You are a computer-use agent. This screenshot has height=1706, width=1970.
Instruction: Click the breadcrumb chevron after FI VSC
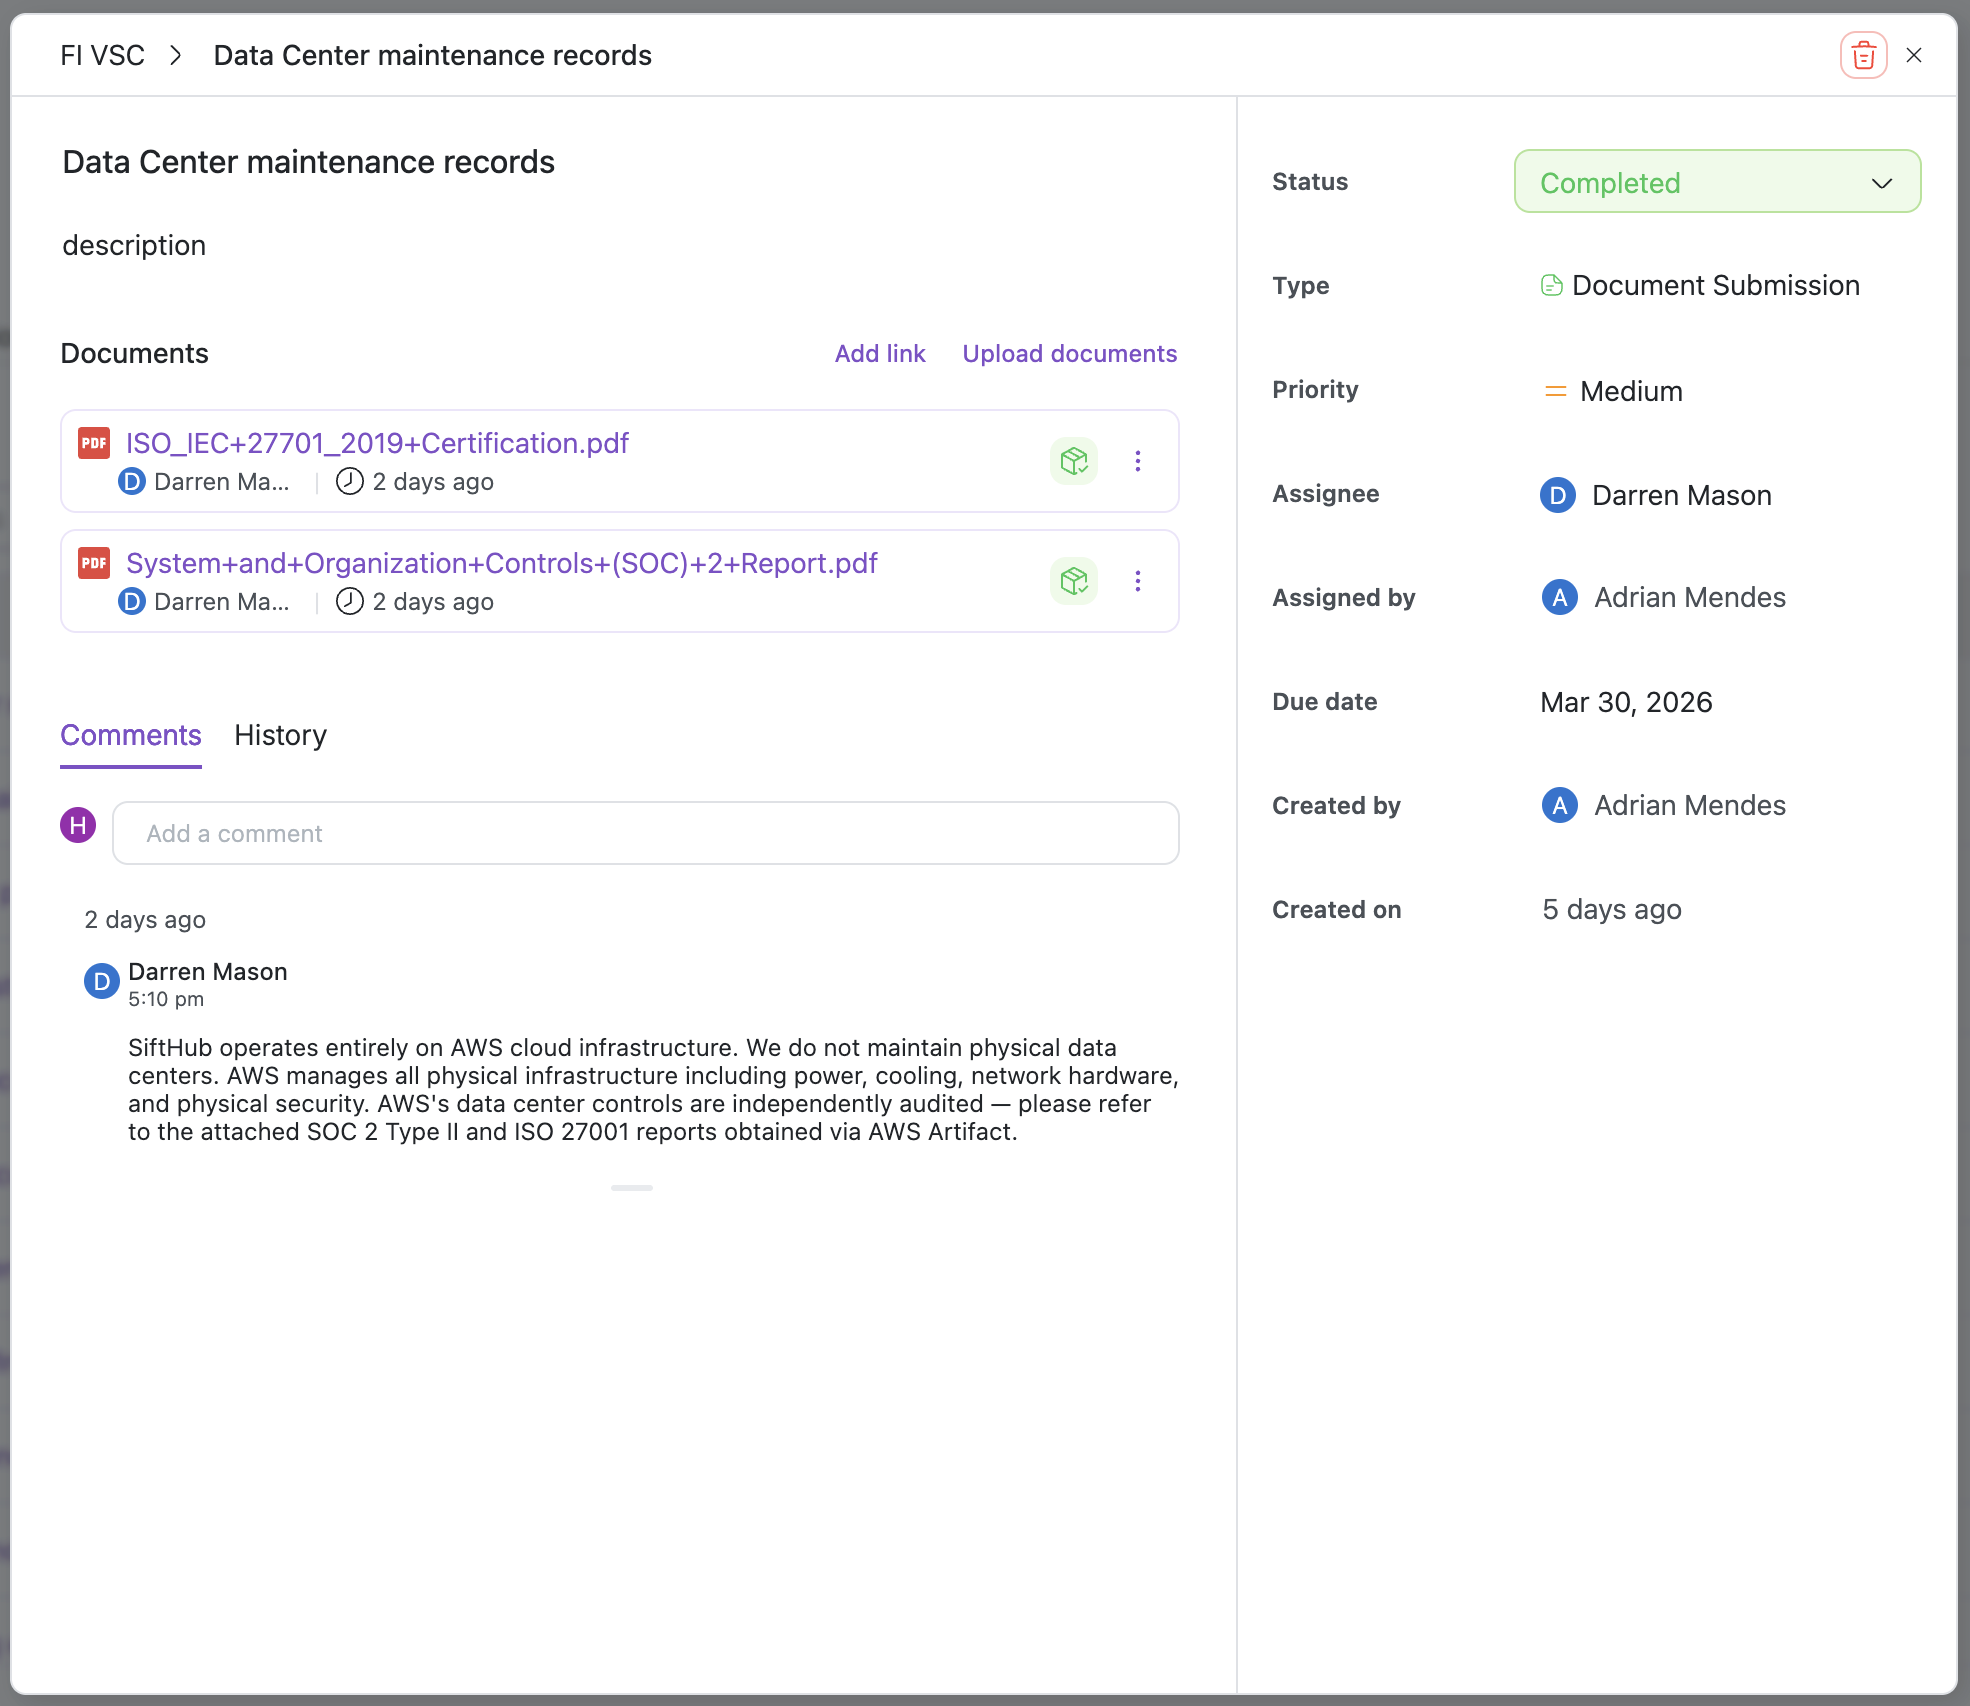coord(176,56)
